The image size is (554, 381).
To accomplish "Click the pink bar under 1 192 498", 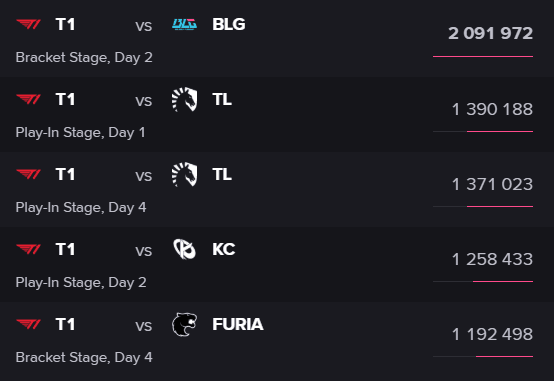I will pyautogui.click(x=505, y=356).
